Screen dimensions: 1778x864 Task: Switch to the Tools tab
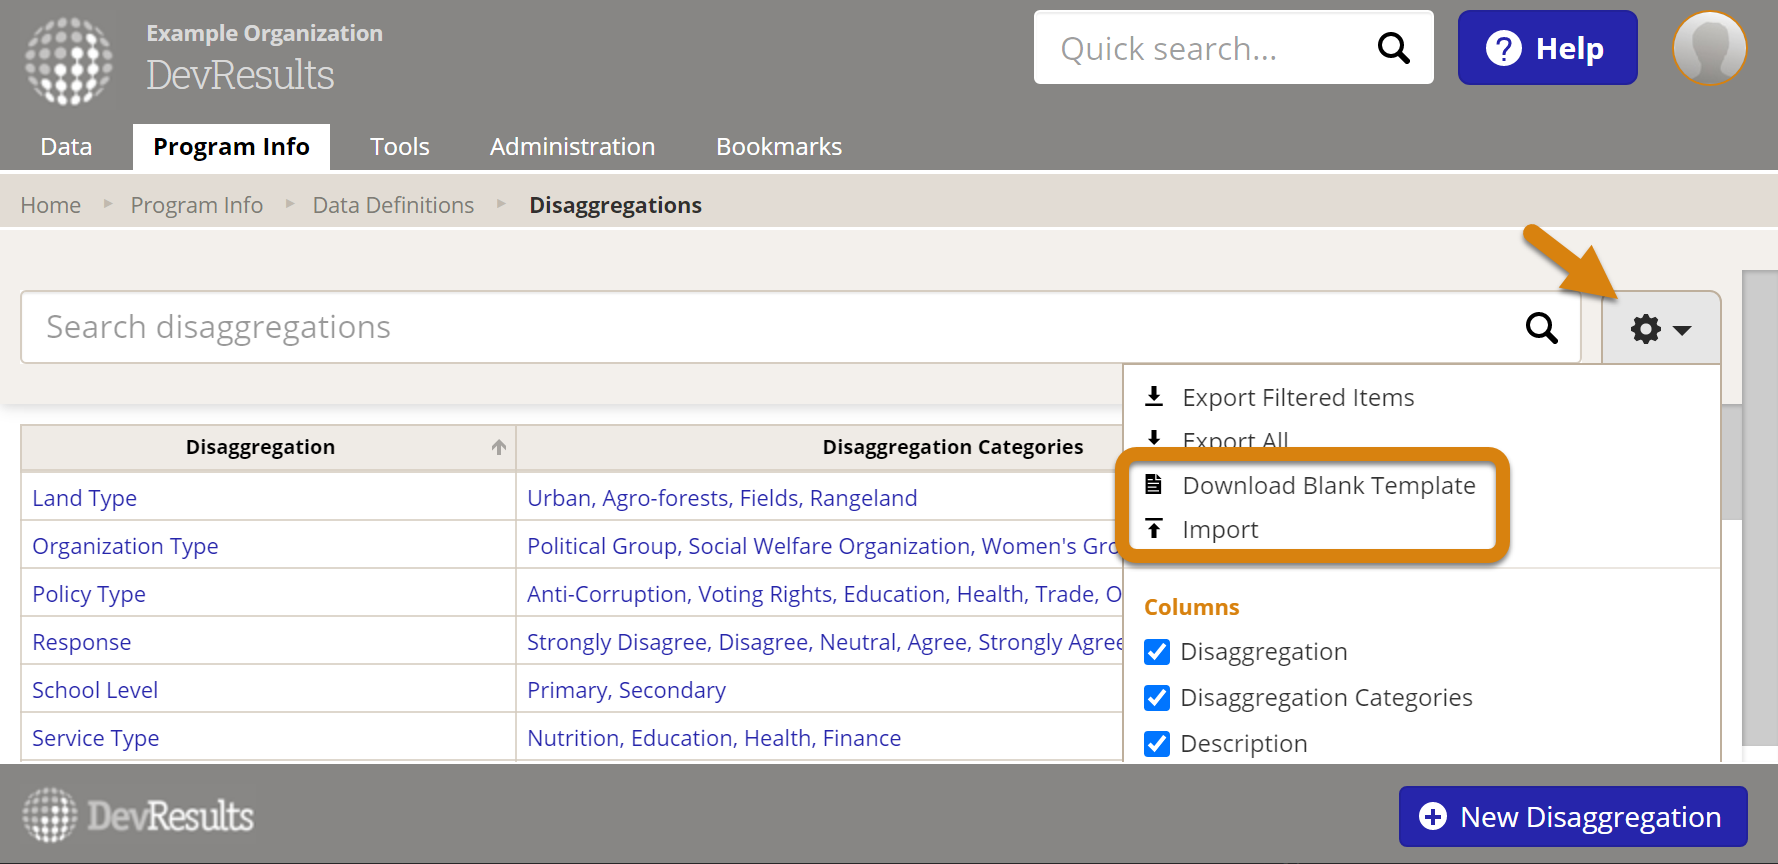pos(399,147)
